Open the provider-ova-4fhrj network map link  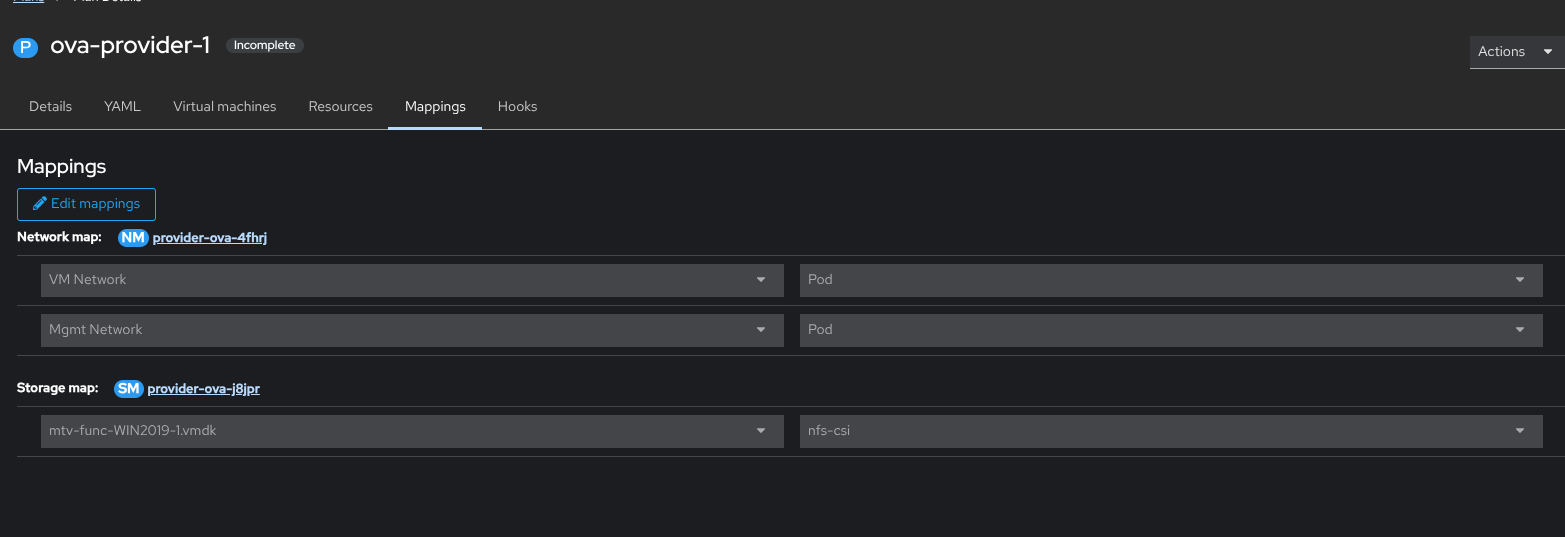click(209, 238)
